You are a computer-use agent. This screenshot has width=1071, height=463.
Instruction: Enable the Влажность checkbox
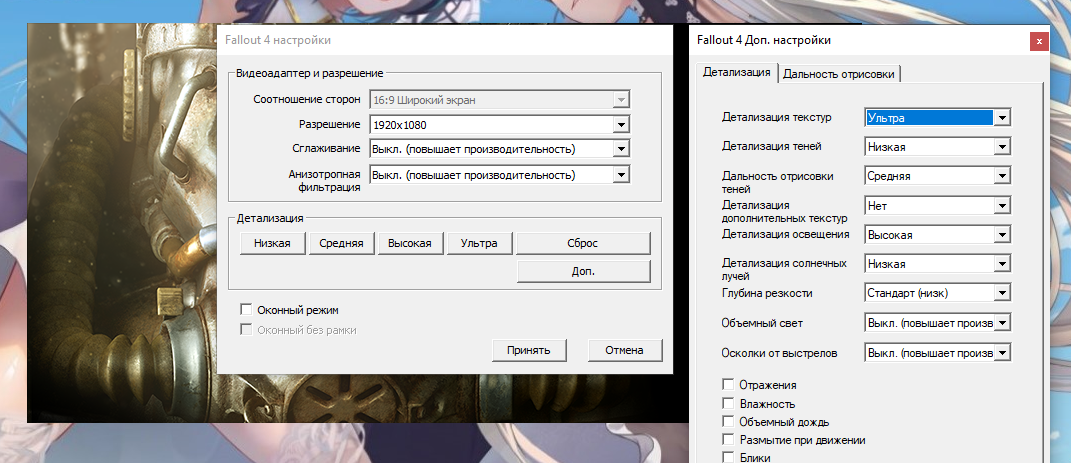coord(727,404)
